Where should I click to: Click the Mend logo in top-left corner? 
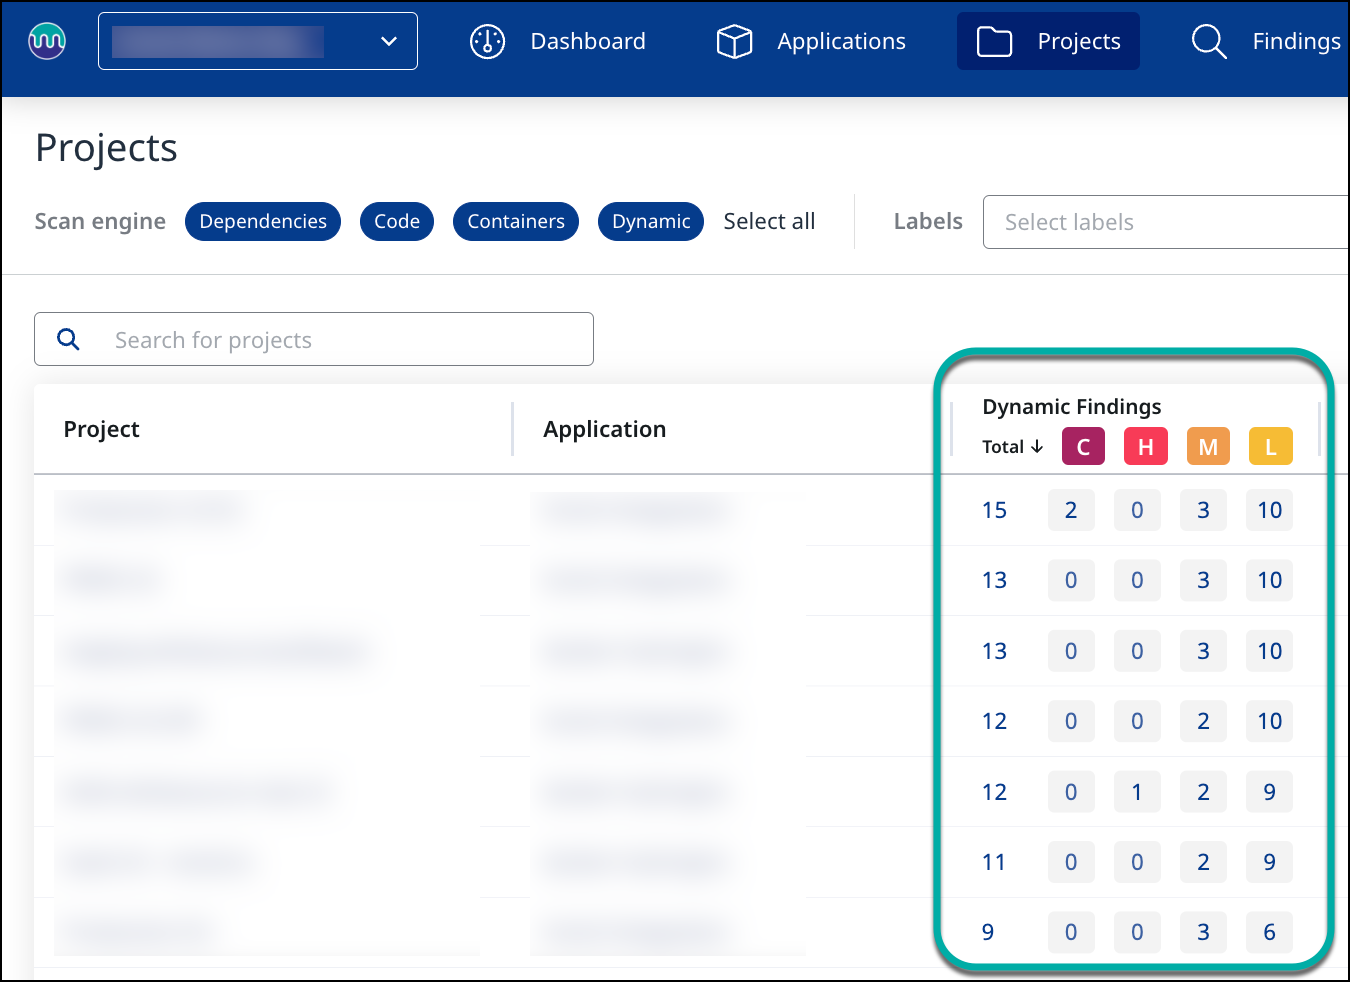pos(47,41)
